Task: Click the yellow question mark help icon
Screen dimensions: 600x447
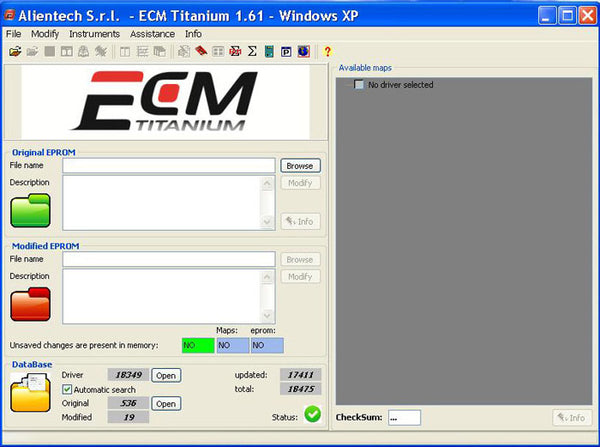Action: [327, 51]
